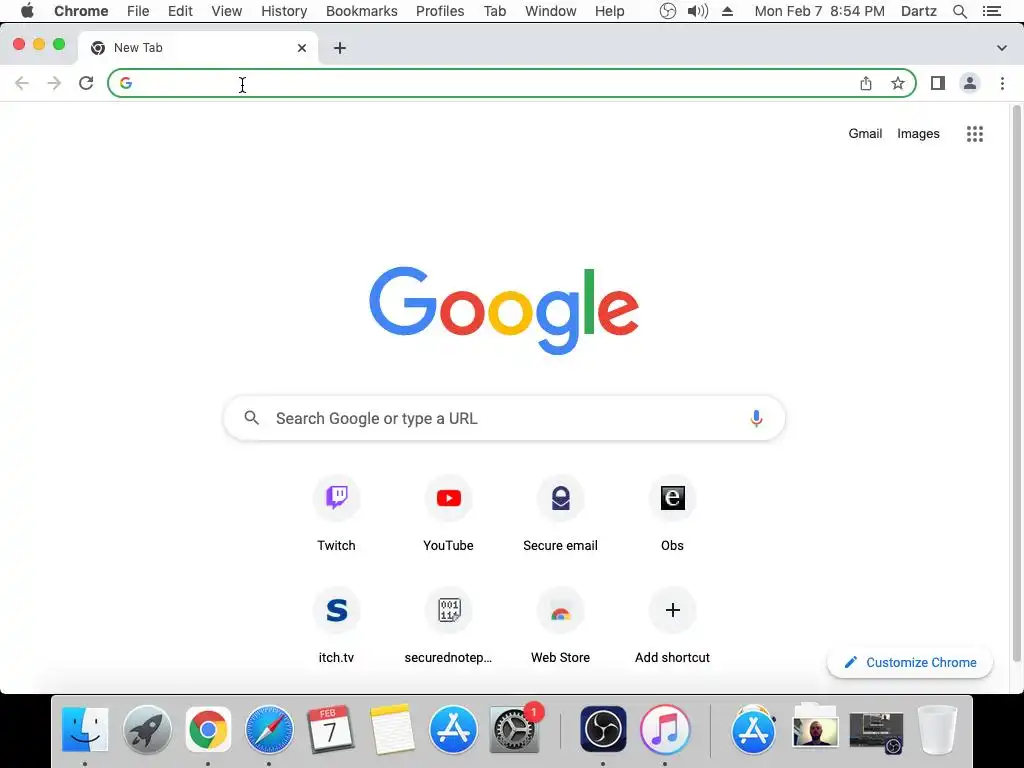The image size is (1024, 768).
Task: Open the side panel
Action: point(938,83)
